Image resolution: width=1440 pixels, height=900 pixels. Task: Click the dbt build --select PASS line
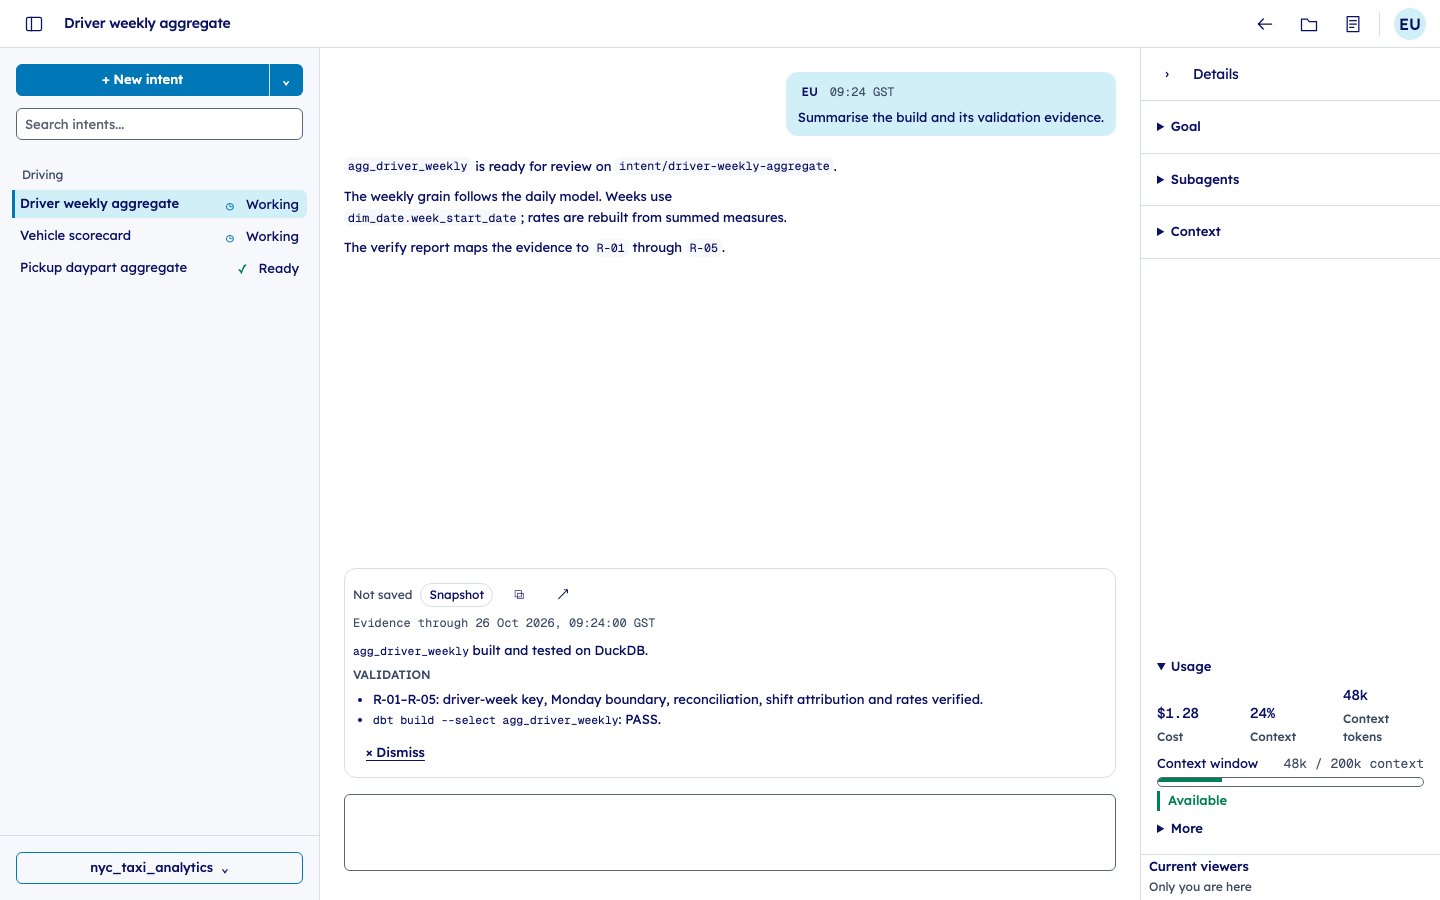pyautogui.click(x=517, y=720)
